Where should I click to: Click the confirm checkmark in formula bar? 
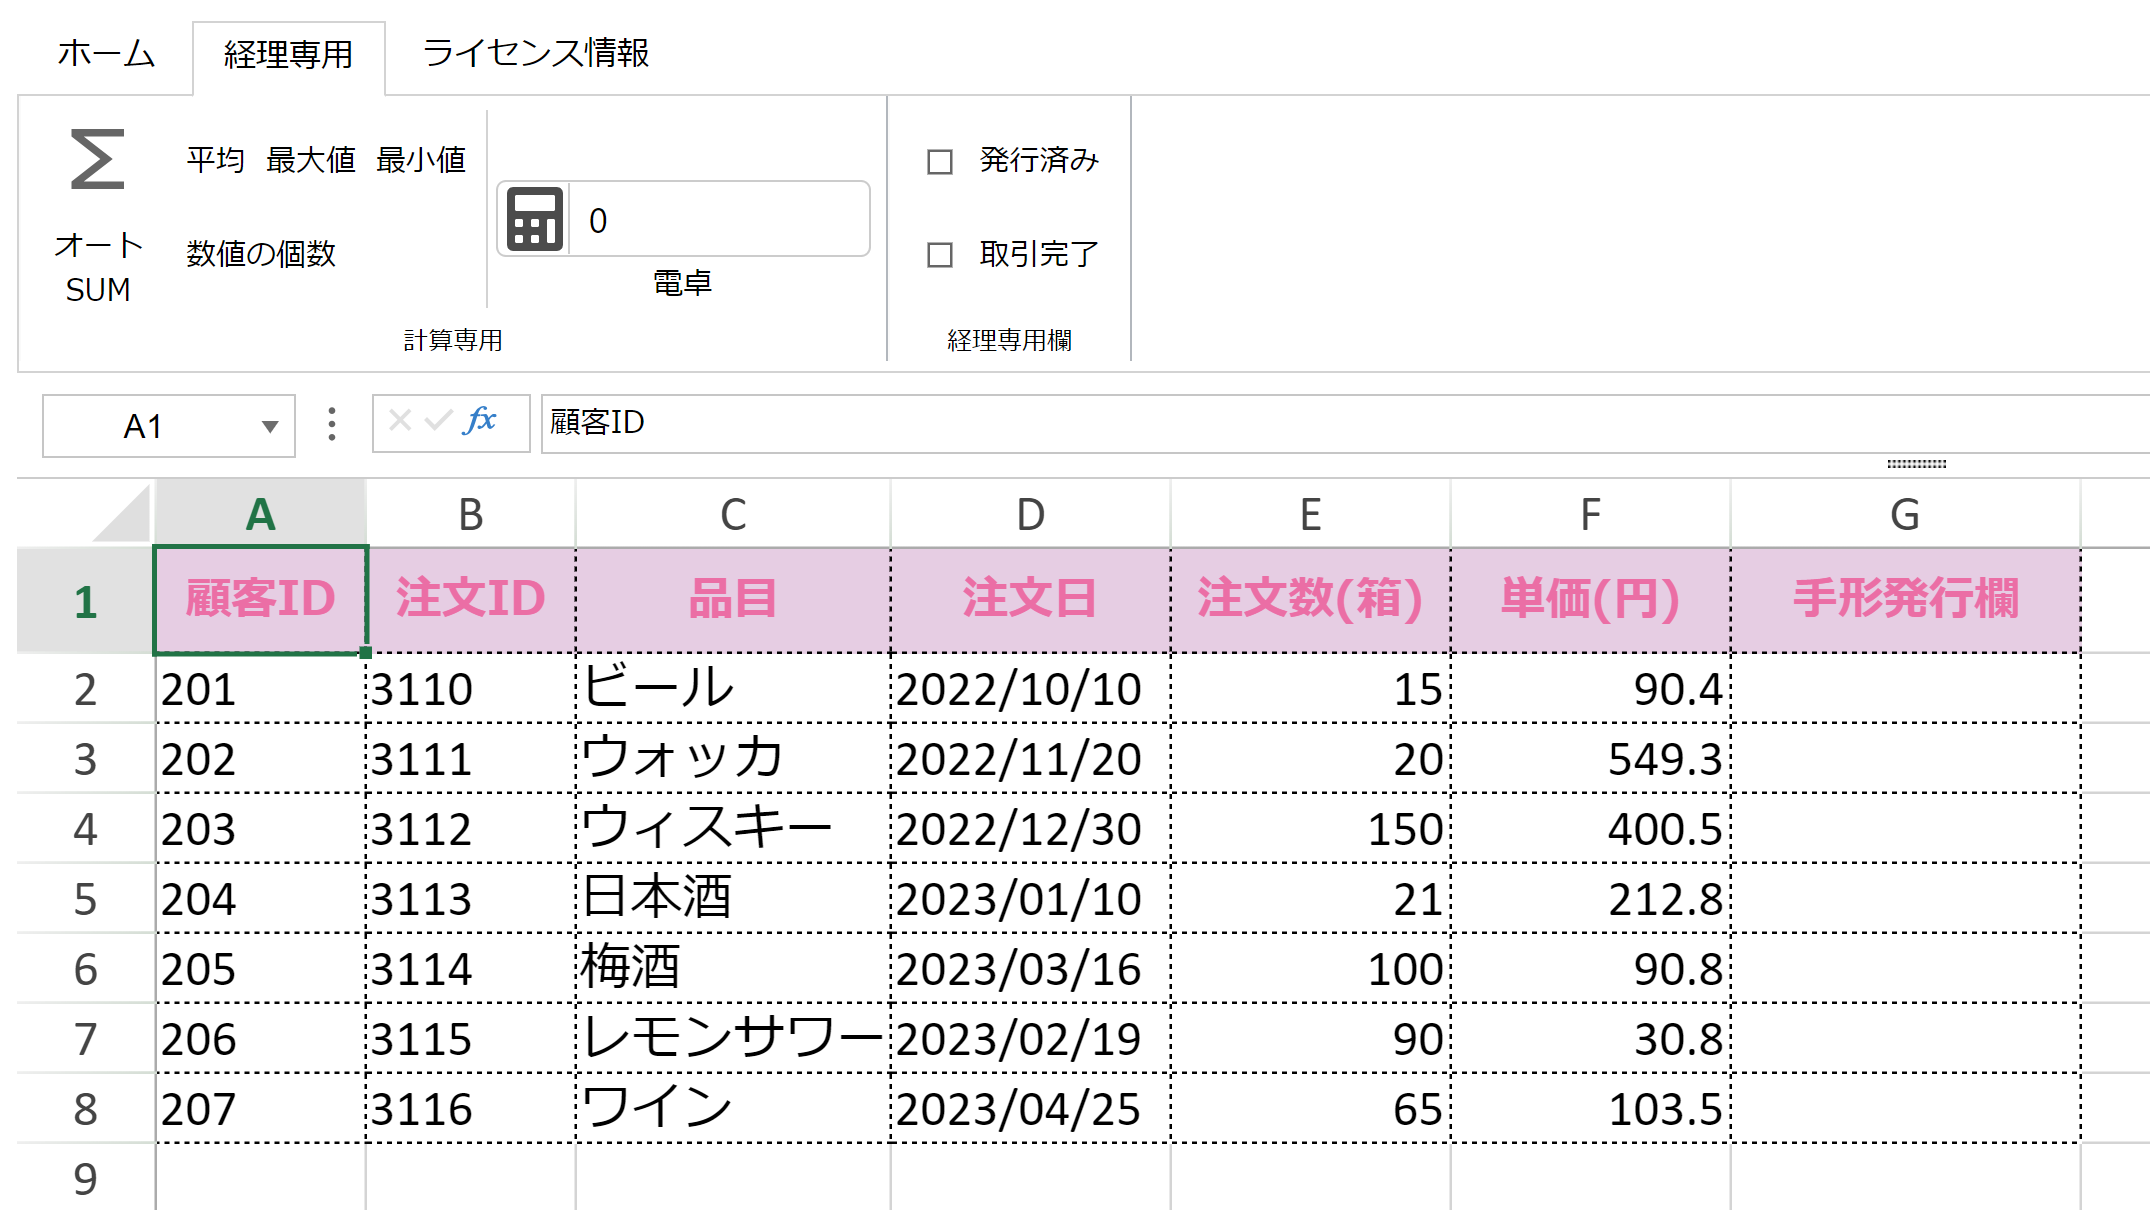[438, 420]
